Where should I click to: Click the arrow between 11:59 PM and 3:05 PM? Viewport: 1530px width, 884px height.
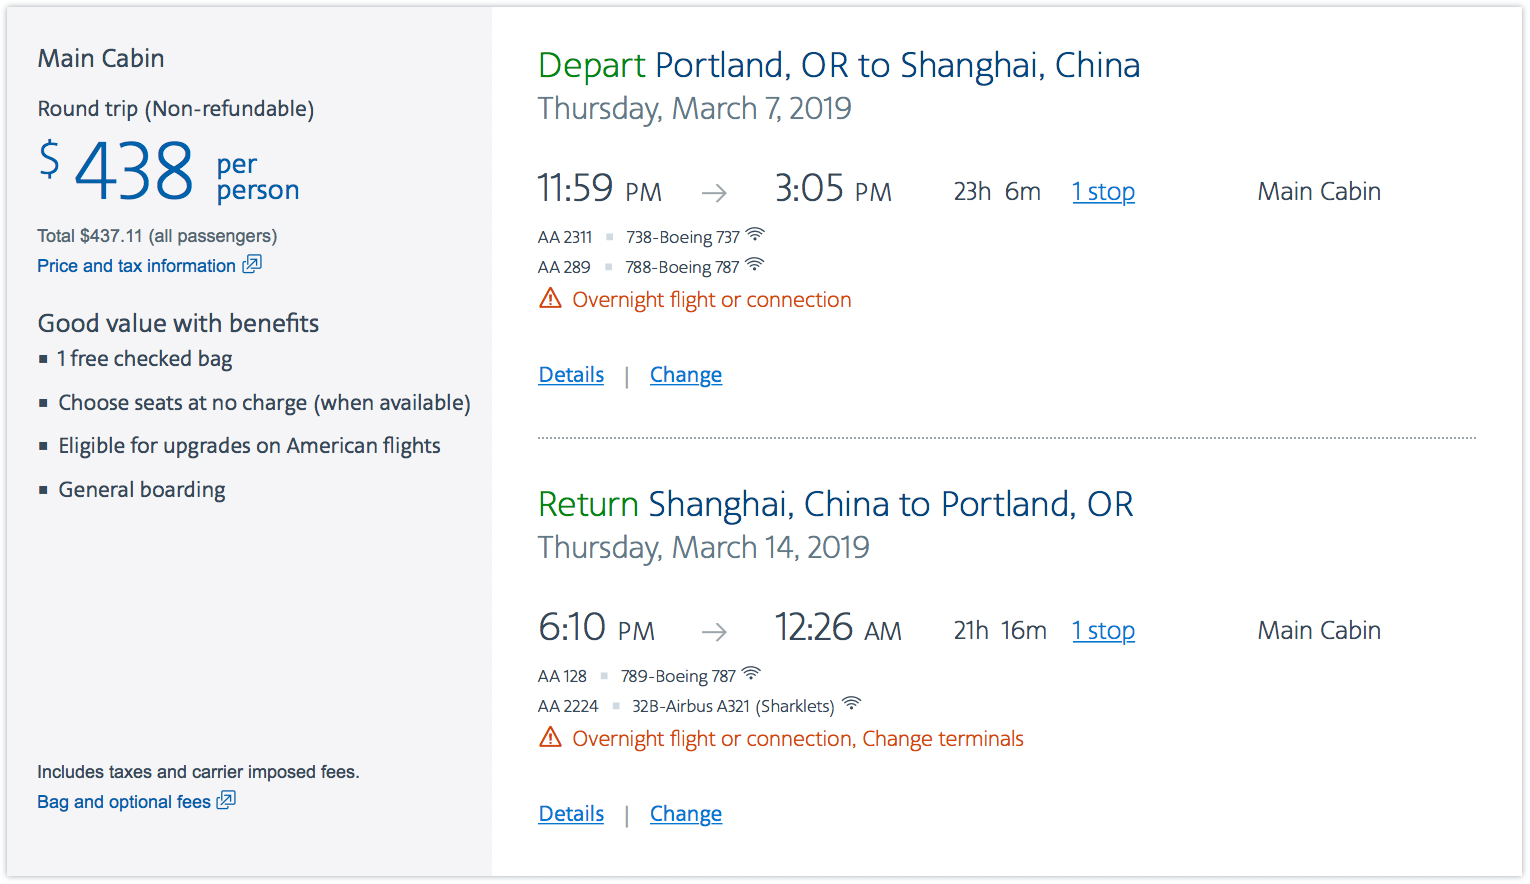click(x=714, y=193)
